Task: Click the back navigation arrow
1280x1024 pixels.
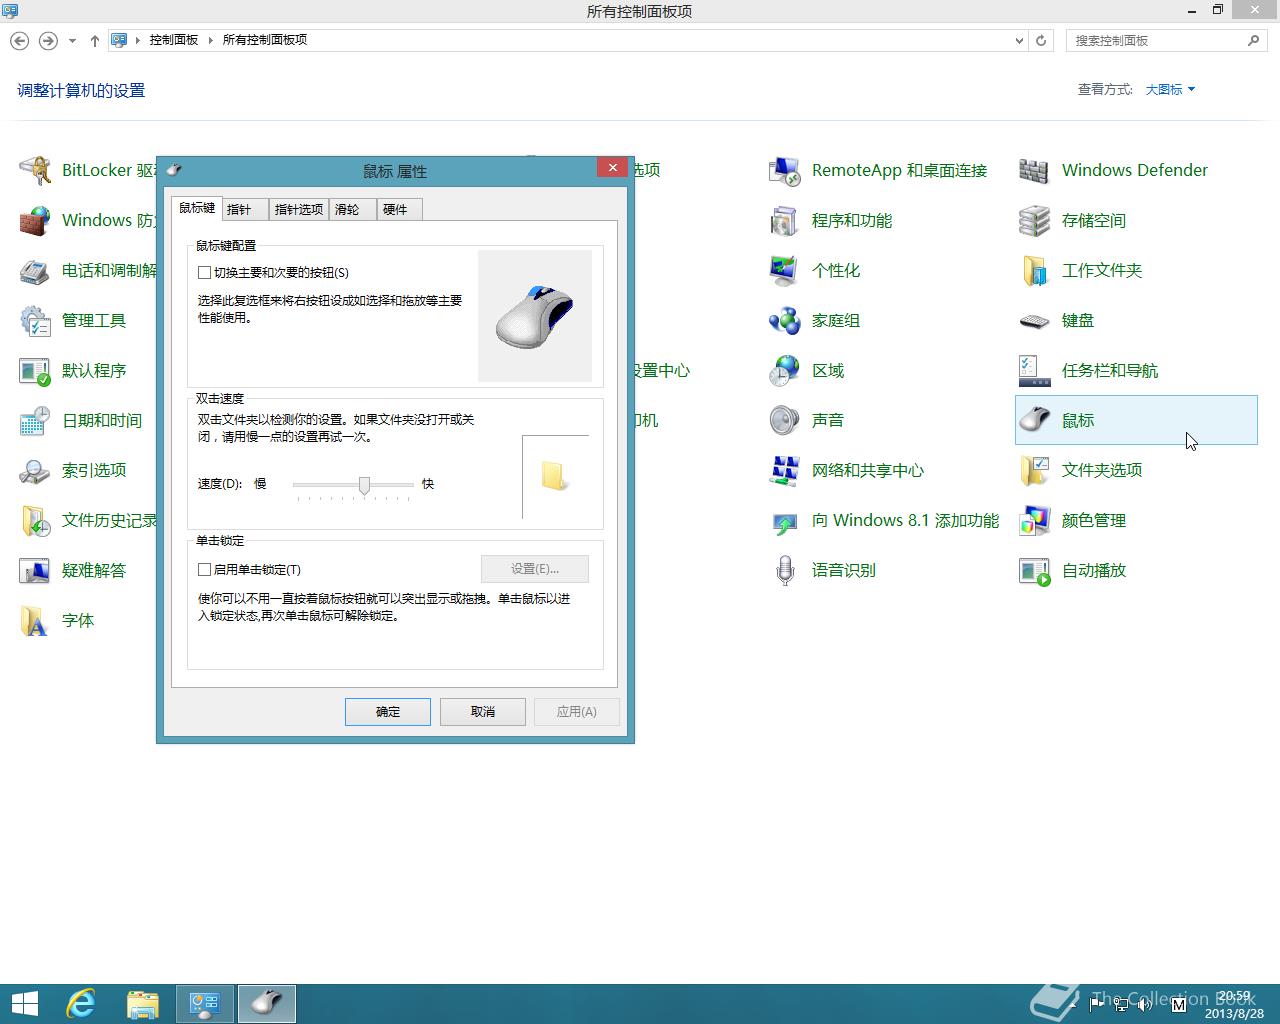Action: [x=19, y=41]
